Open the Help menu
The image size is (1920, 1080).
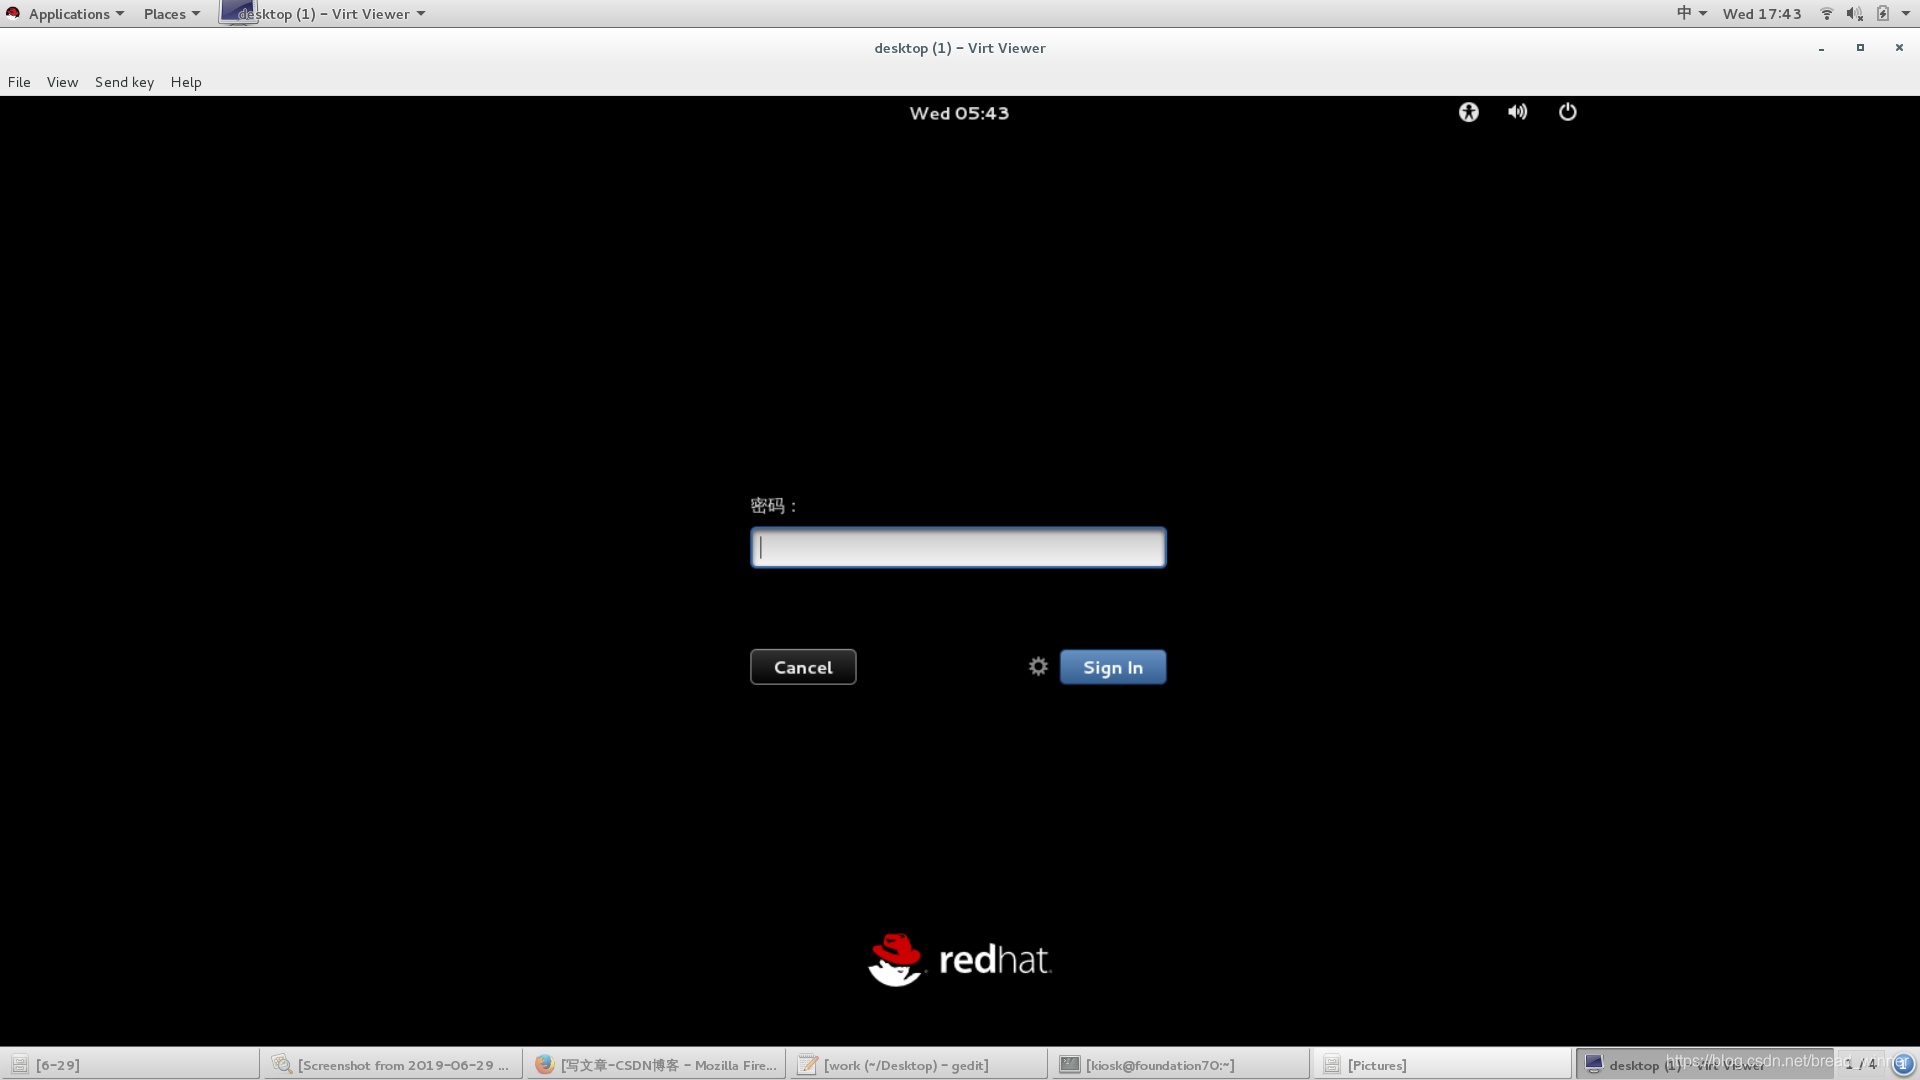[186, 82]
